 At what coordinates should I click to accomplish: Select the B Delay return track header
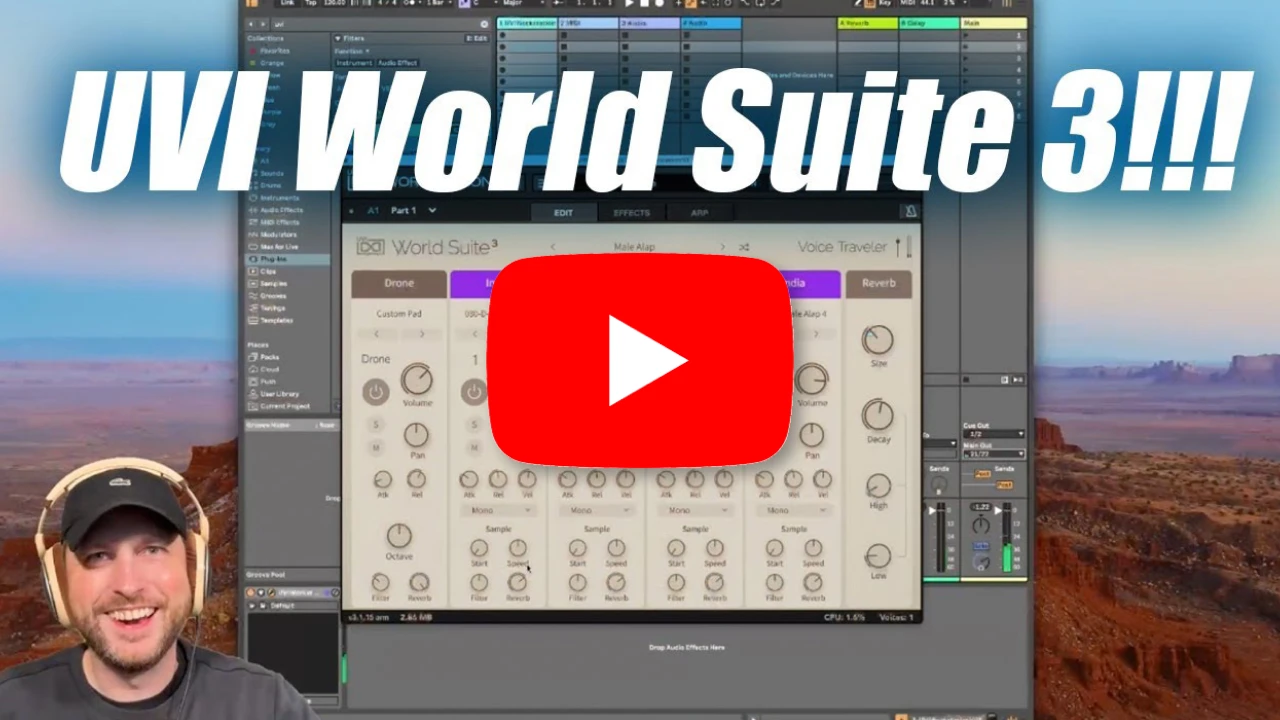[929, 23]
